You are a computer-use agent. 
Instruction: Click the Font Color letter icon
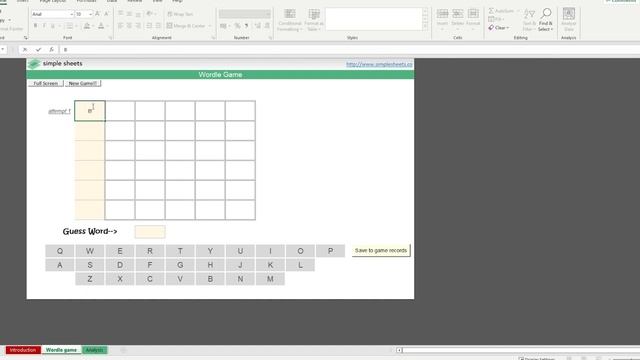(x=101, y=26)
